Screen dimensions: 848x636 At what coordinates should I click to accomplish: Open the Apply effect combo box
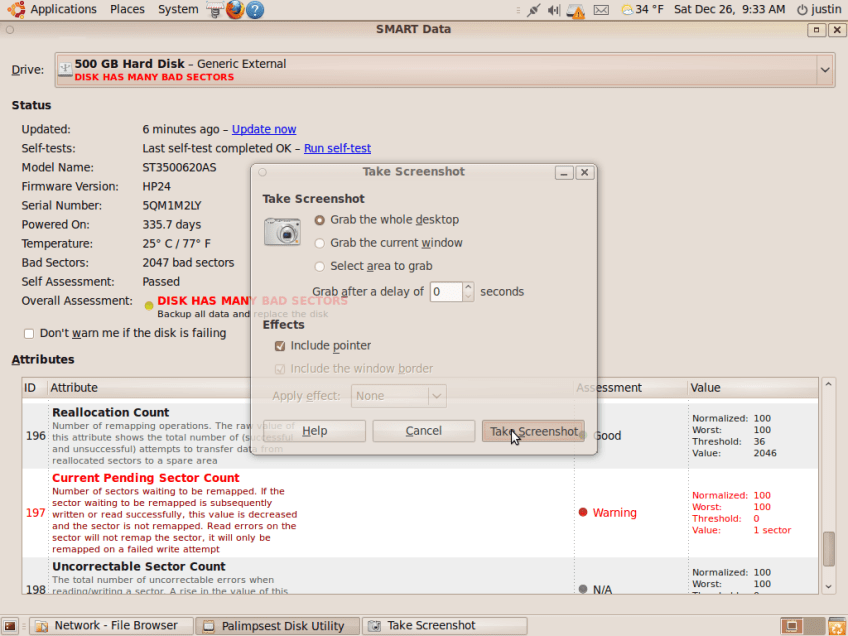click(x=397, y=396)
